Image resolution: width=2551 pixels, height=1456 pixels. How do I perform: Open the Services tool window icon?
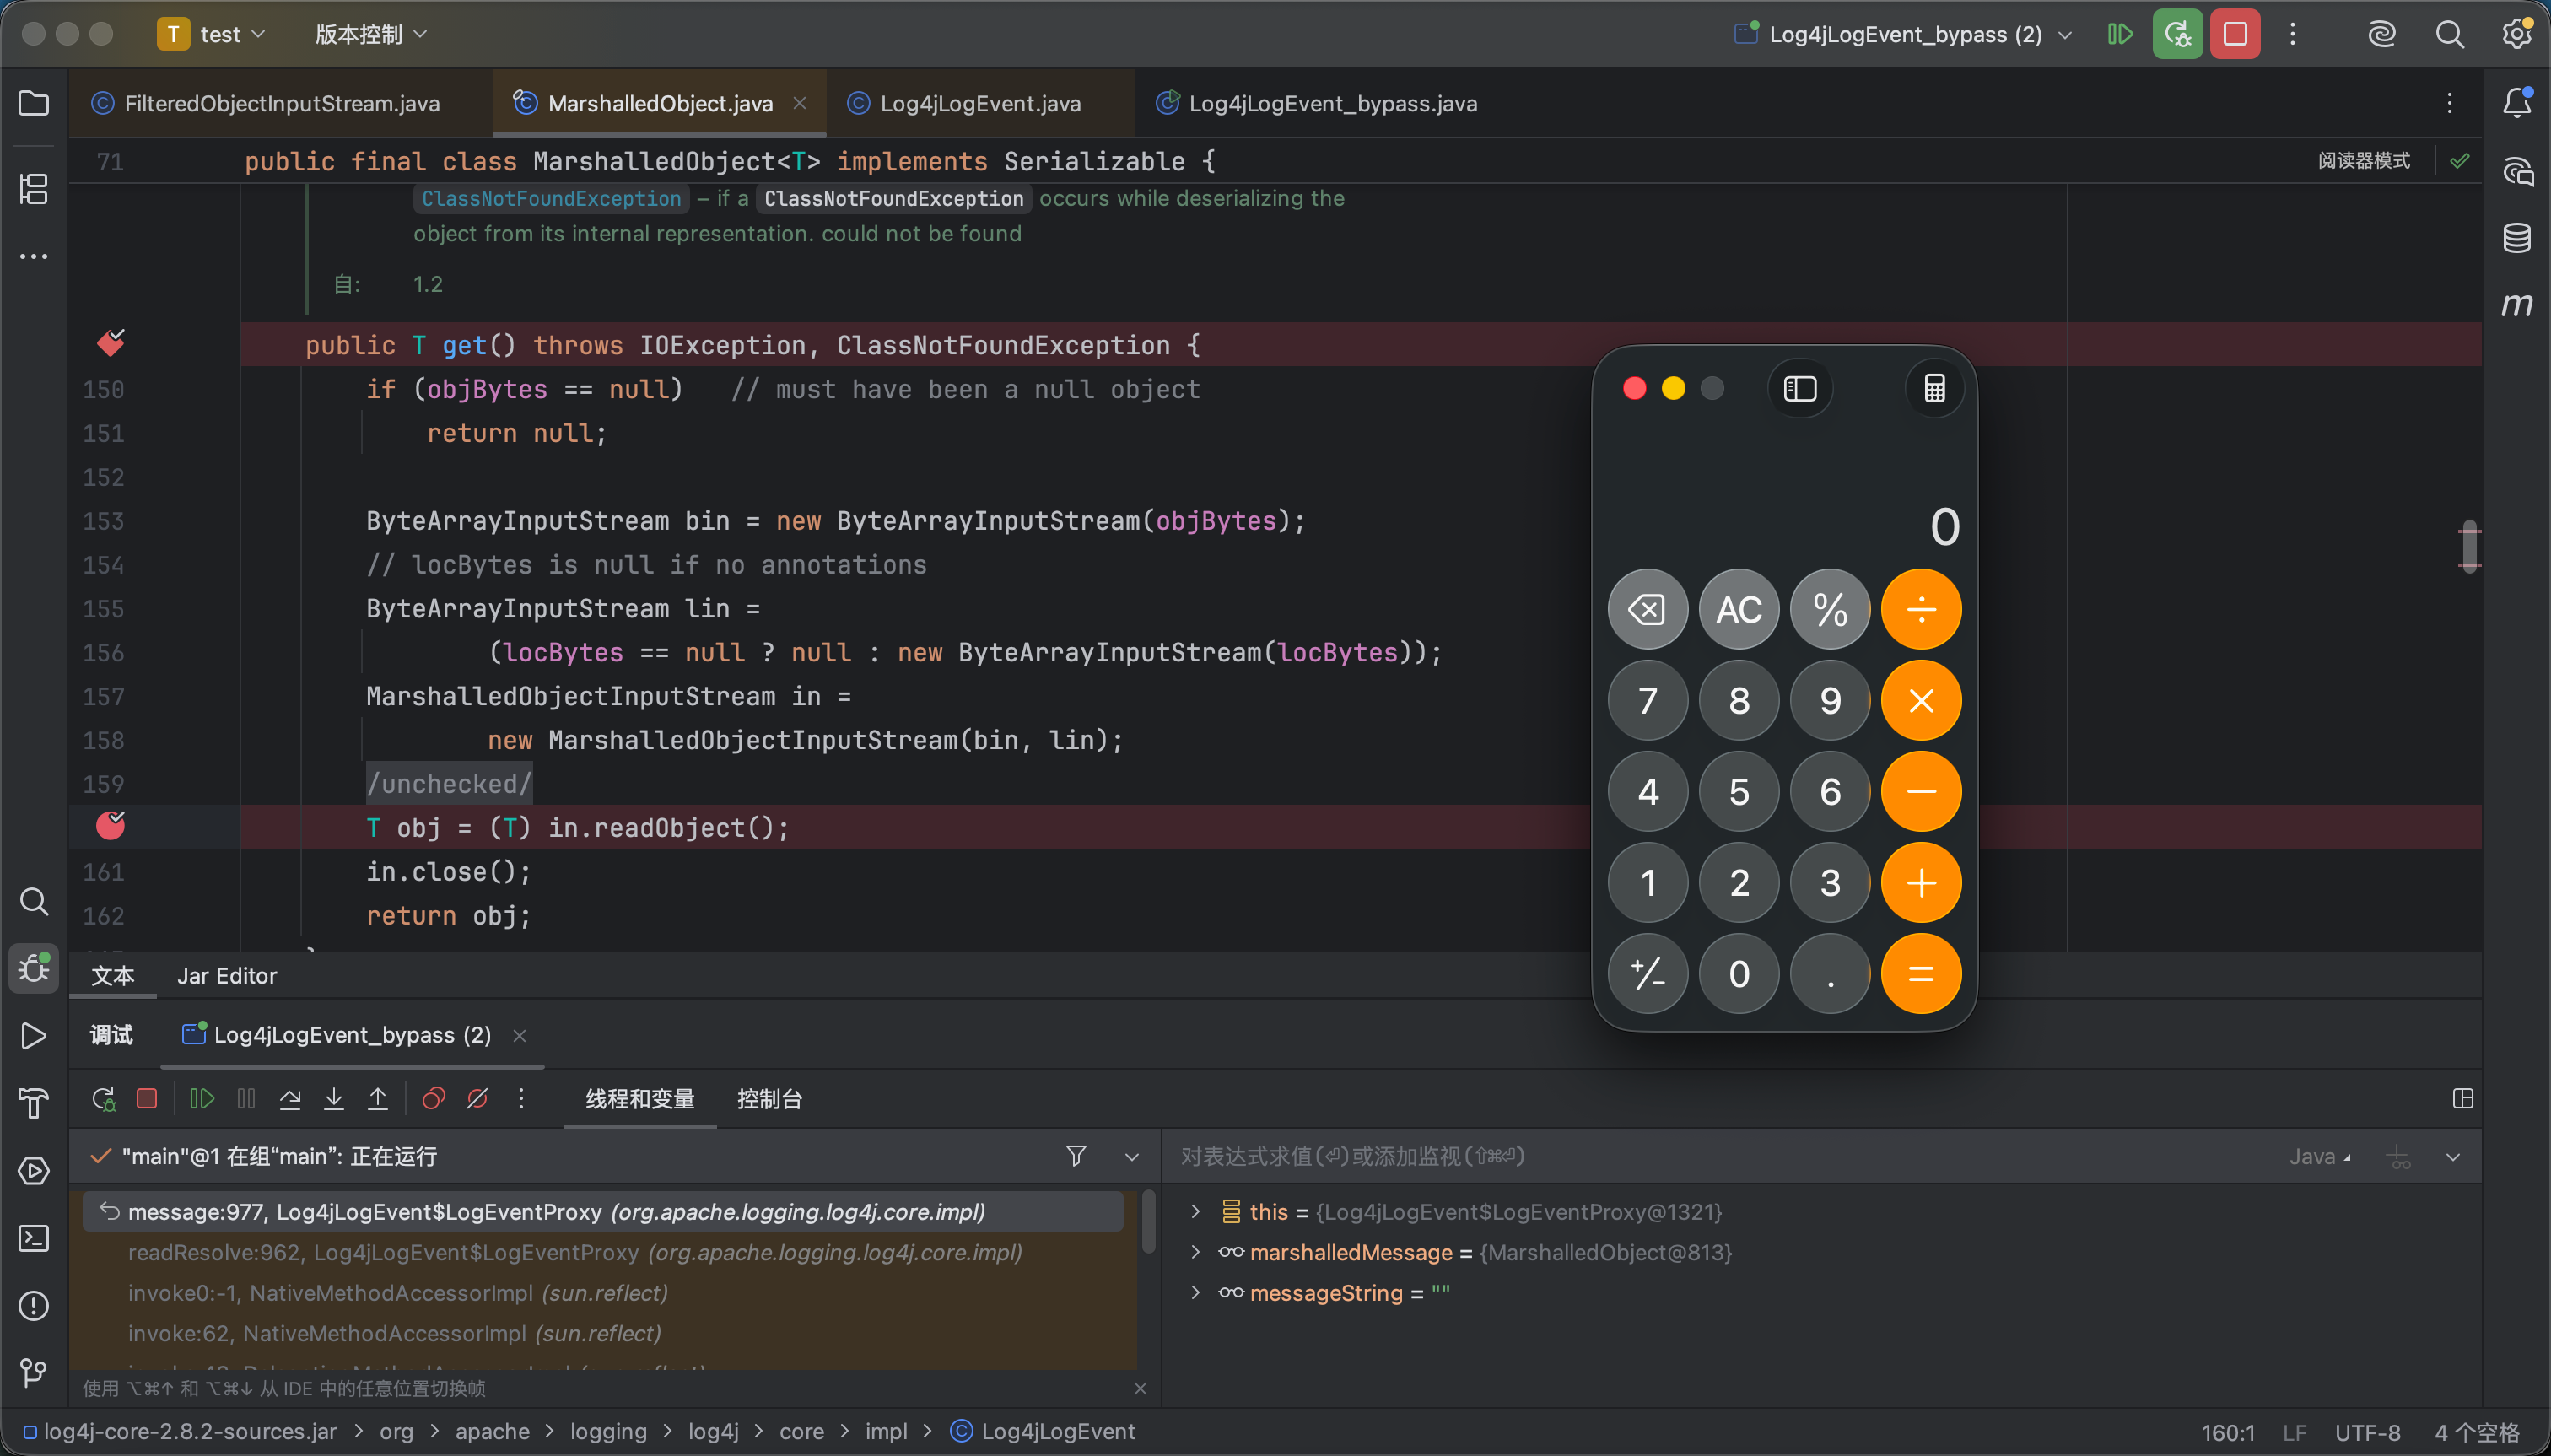pyautogui.click(x=34, y=1171)
